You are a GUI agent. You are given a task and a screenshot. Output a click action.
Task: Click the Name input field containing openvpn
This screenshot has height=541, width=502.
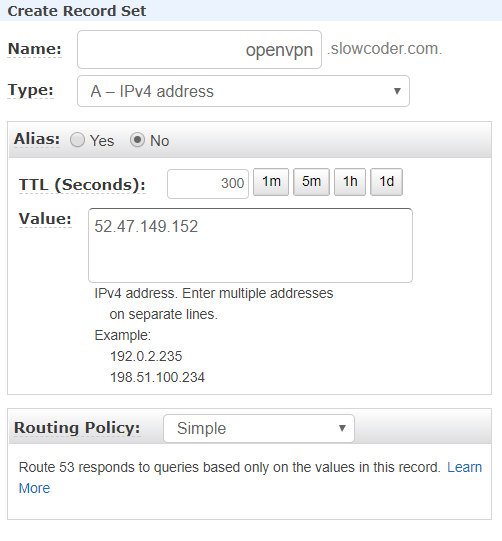[199, 49]
